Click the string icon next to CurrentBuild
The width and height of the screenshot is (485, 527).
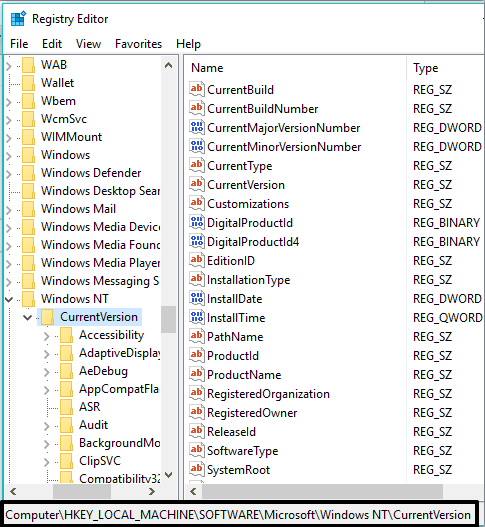197,89
